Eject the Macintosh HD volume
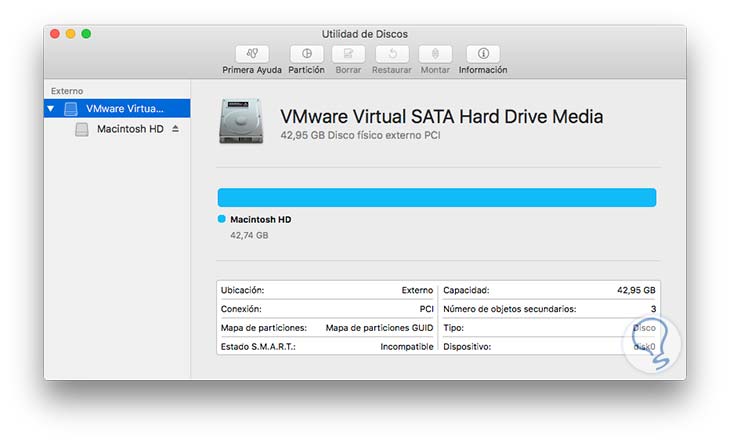730x443 pixels. (x=175, y=128)
